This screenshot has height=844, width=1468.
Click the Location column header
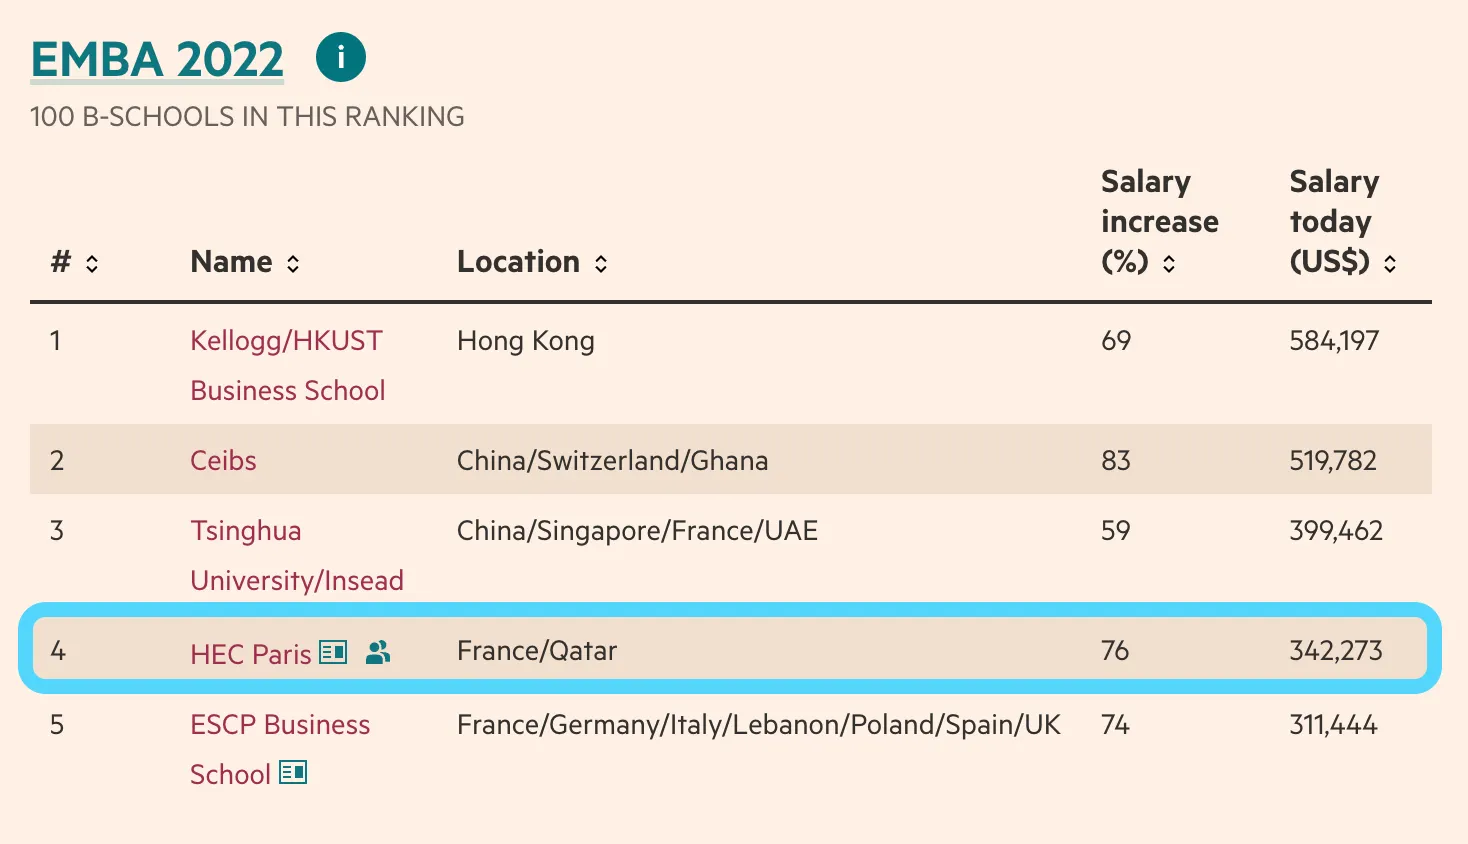click(x=518, y=262)
